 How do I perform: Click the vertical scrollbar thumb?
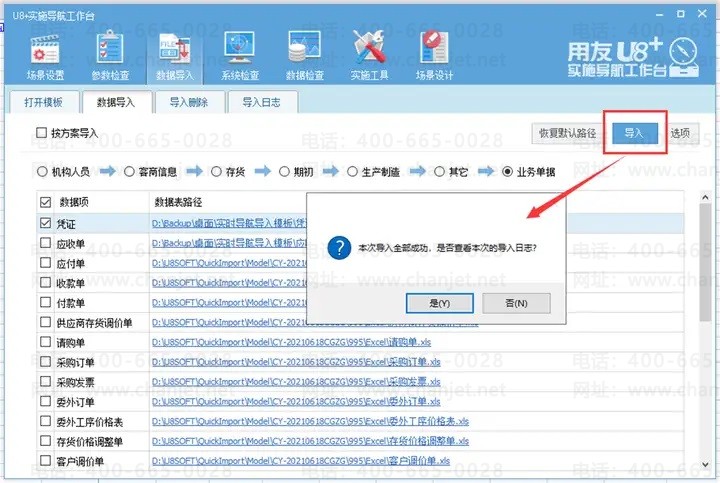click(705, 263)
